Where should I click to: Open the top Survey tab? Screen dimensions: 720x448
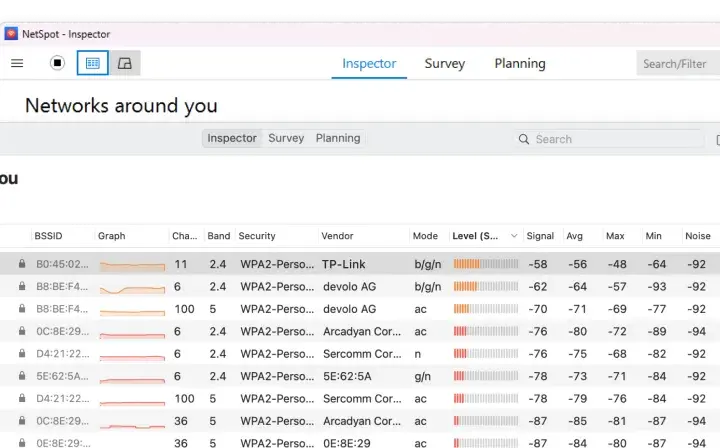tap(444, 63)
